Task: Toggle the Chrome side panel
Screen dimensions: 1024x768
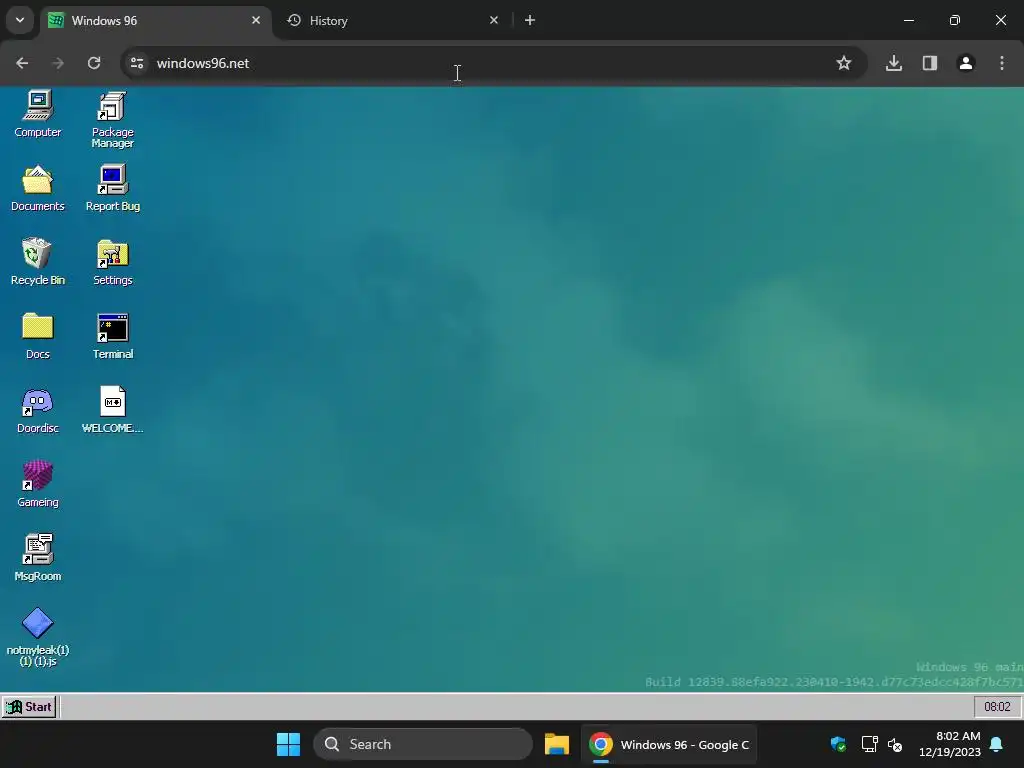Action: click(929, 63)
